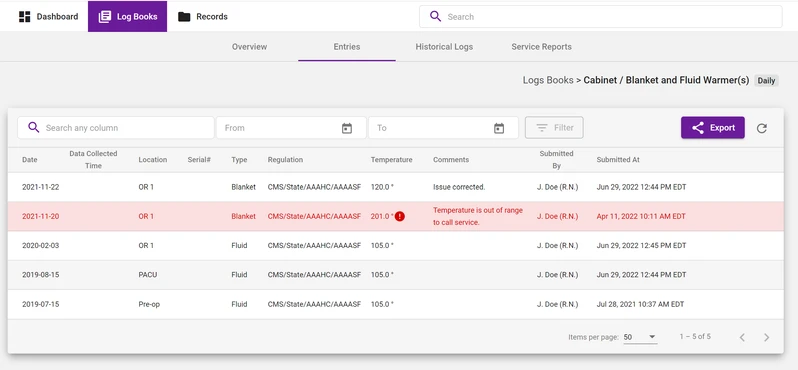The height and width of the screenshot is (370, 798).
Task: Open the Filter options
Action: pos(554,128)
